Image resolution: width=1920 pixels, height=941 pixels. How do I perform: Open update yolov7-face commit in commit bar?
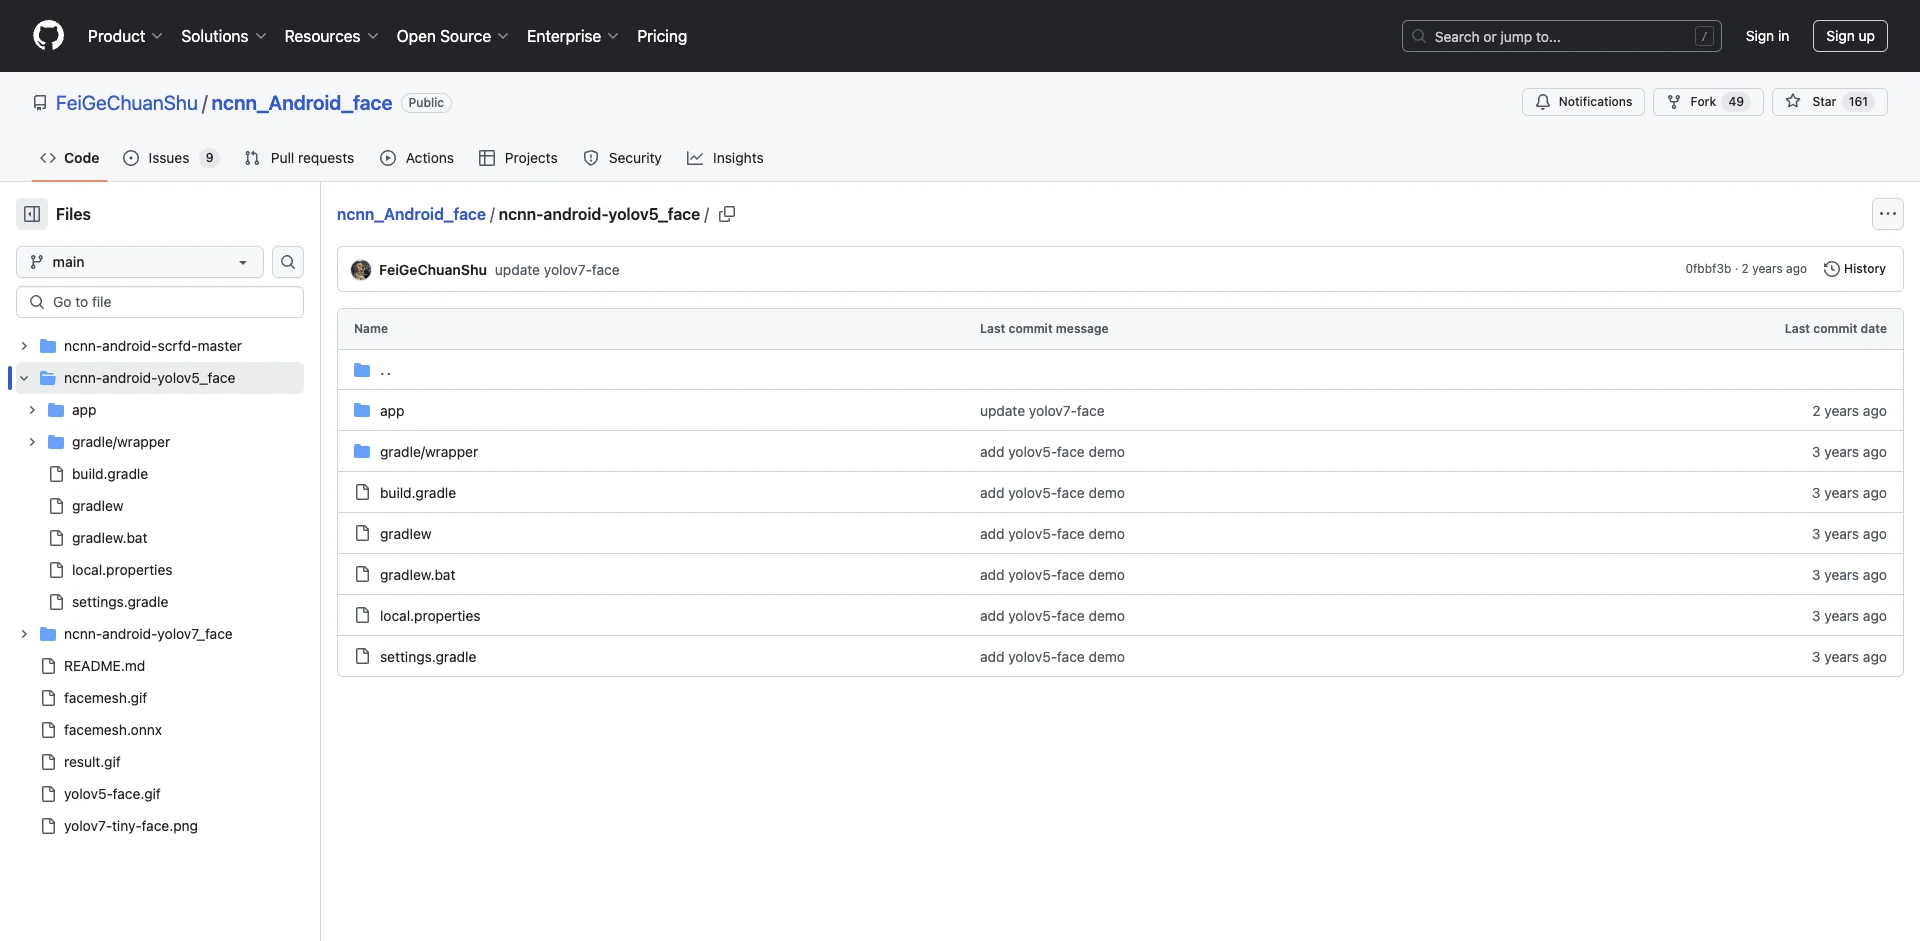557,270
